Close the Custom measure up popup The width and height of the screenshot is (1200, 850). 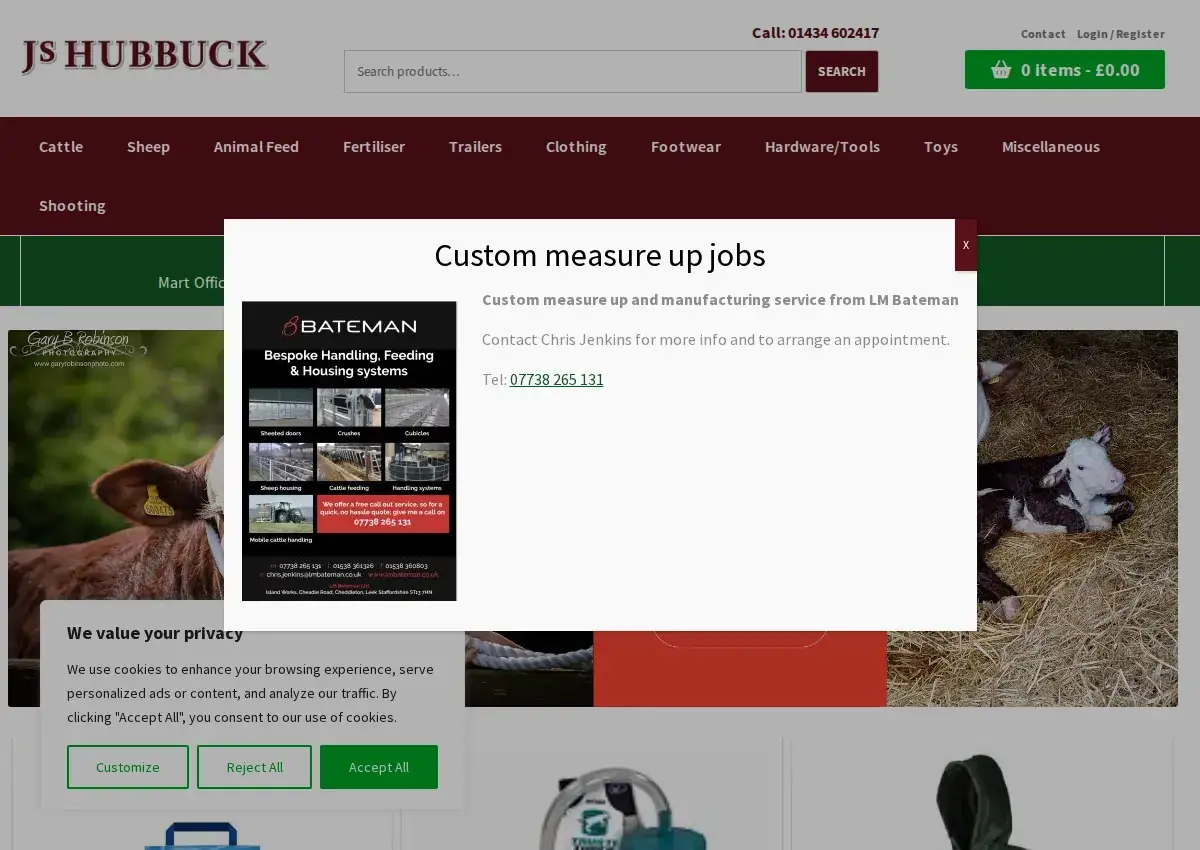tap(965, 245)
